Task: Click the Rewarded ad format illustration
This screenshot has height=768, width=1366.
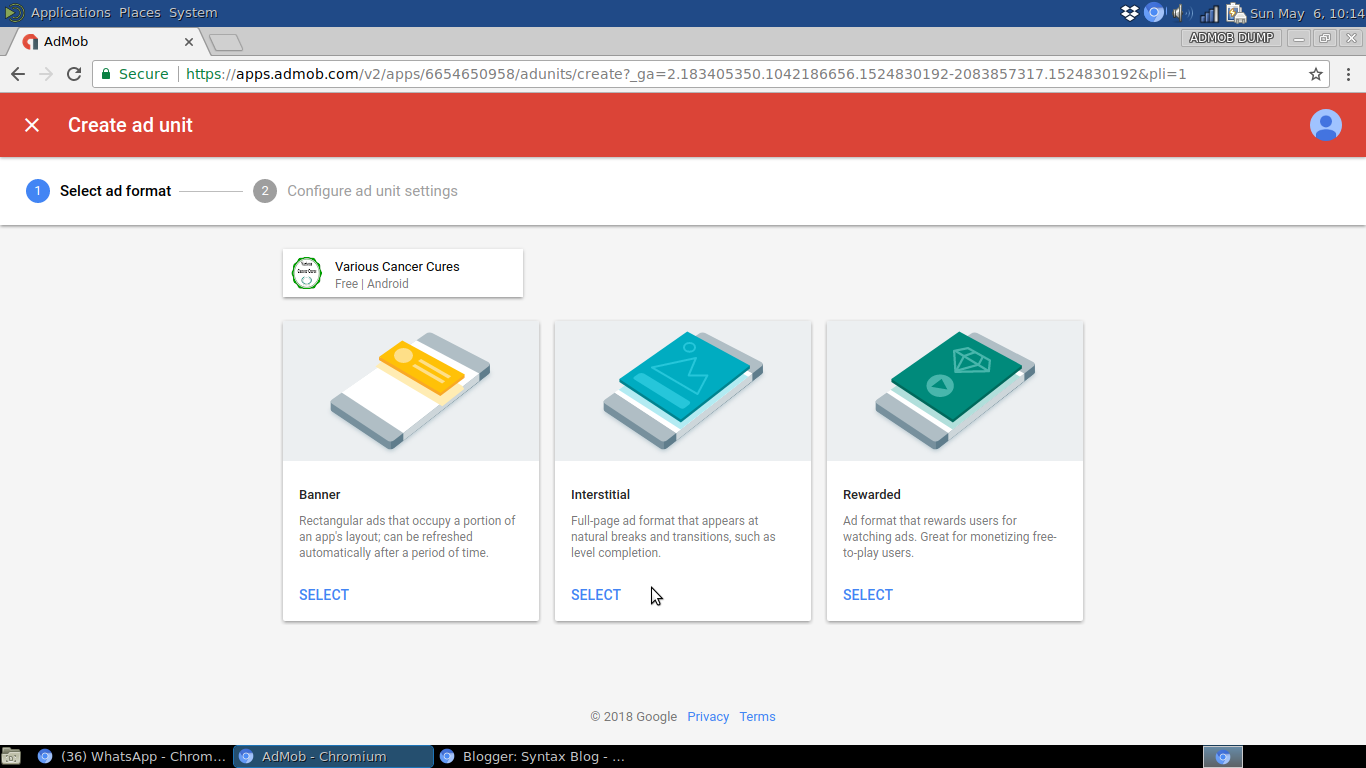Action: click(x=955, y=391)
